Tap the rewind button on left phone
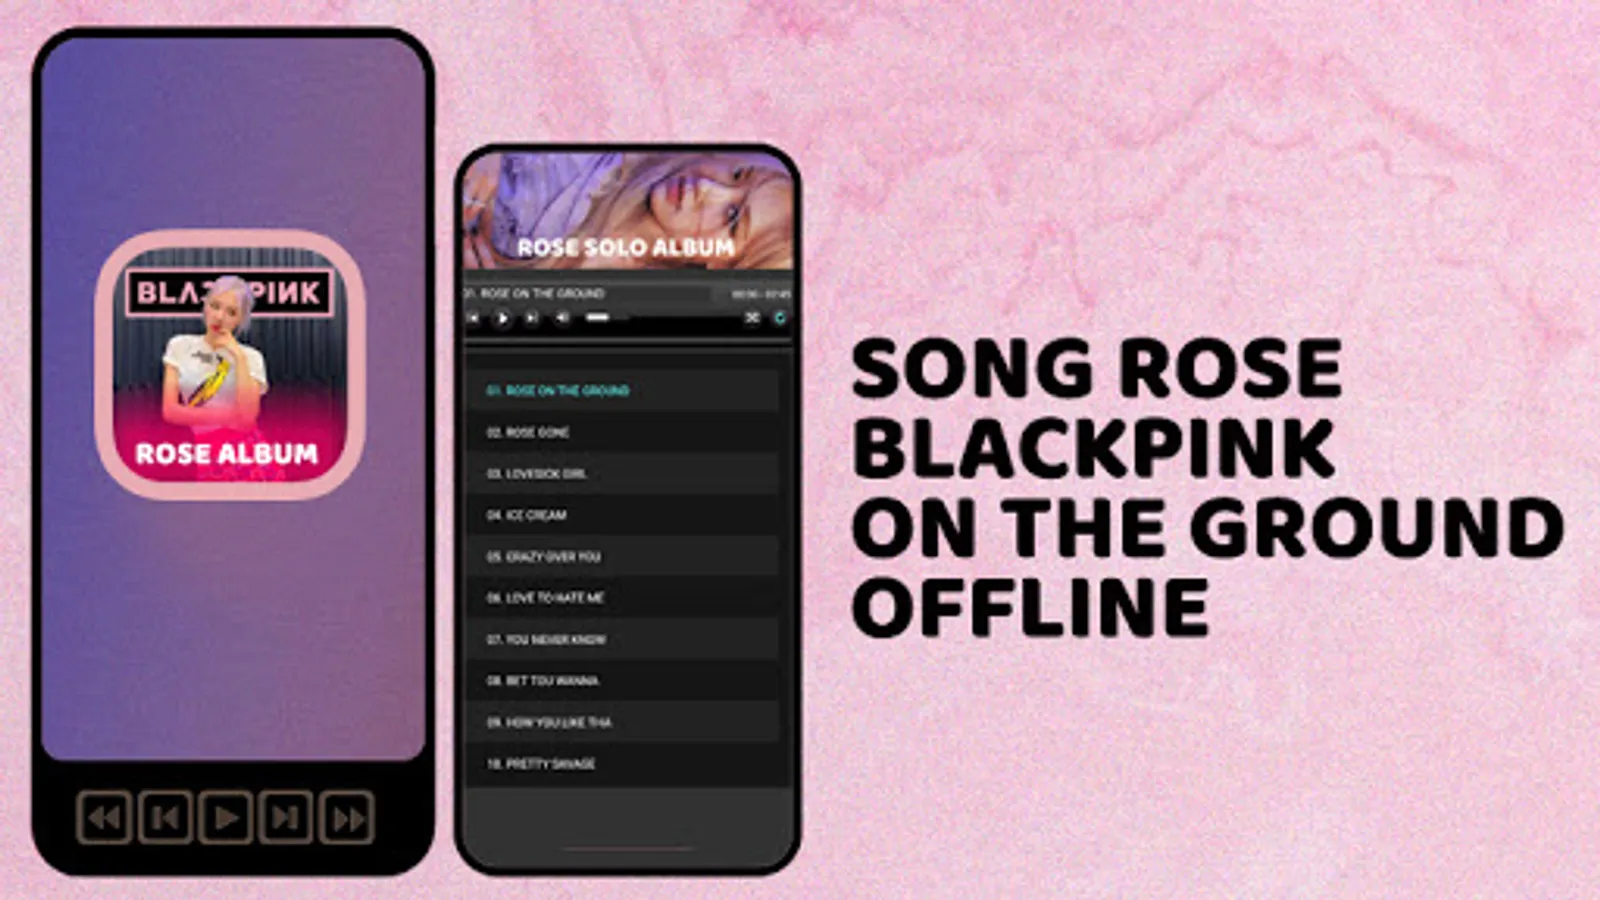Image resolution: width=1600 pixels, height=900 pixels. (x=104, y=817)
